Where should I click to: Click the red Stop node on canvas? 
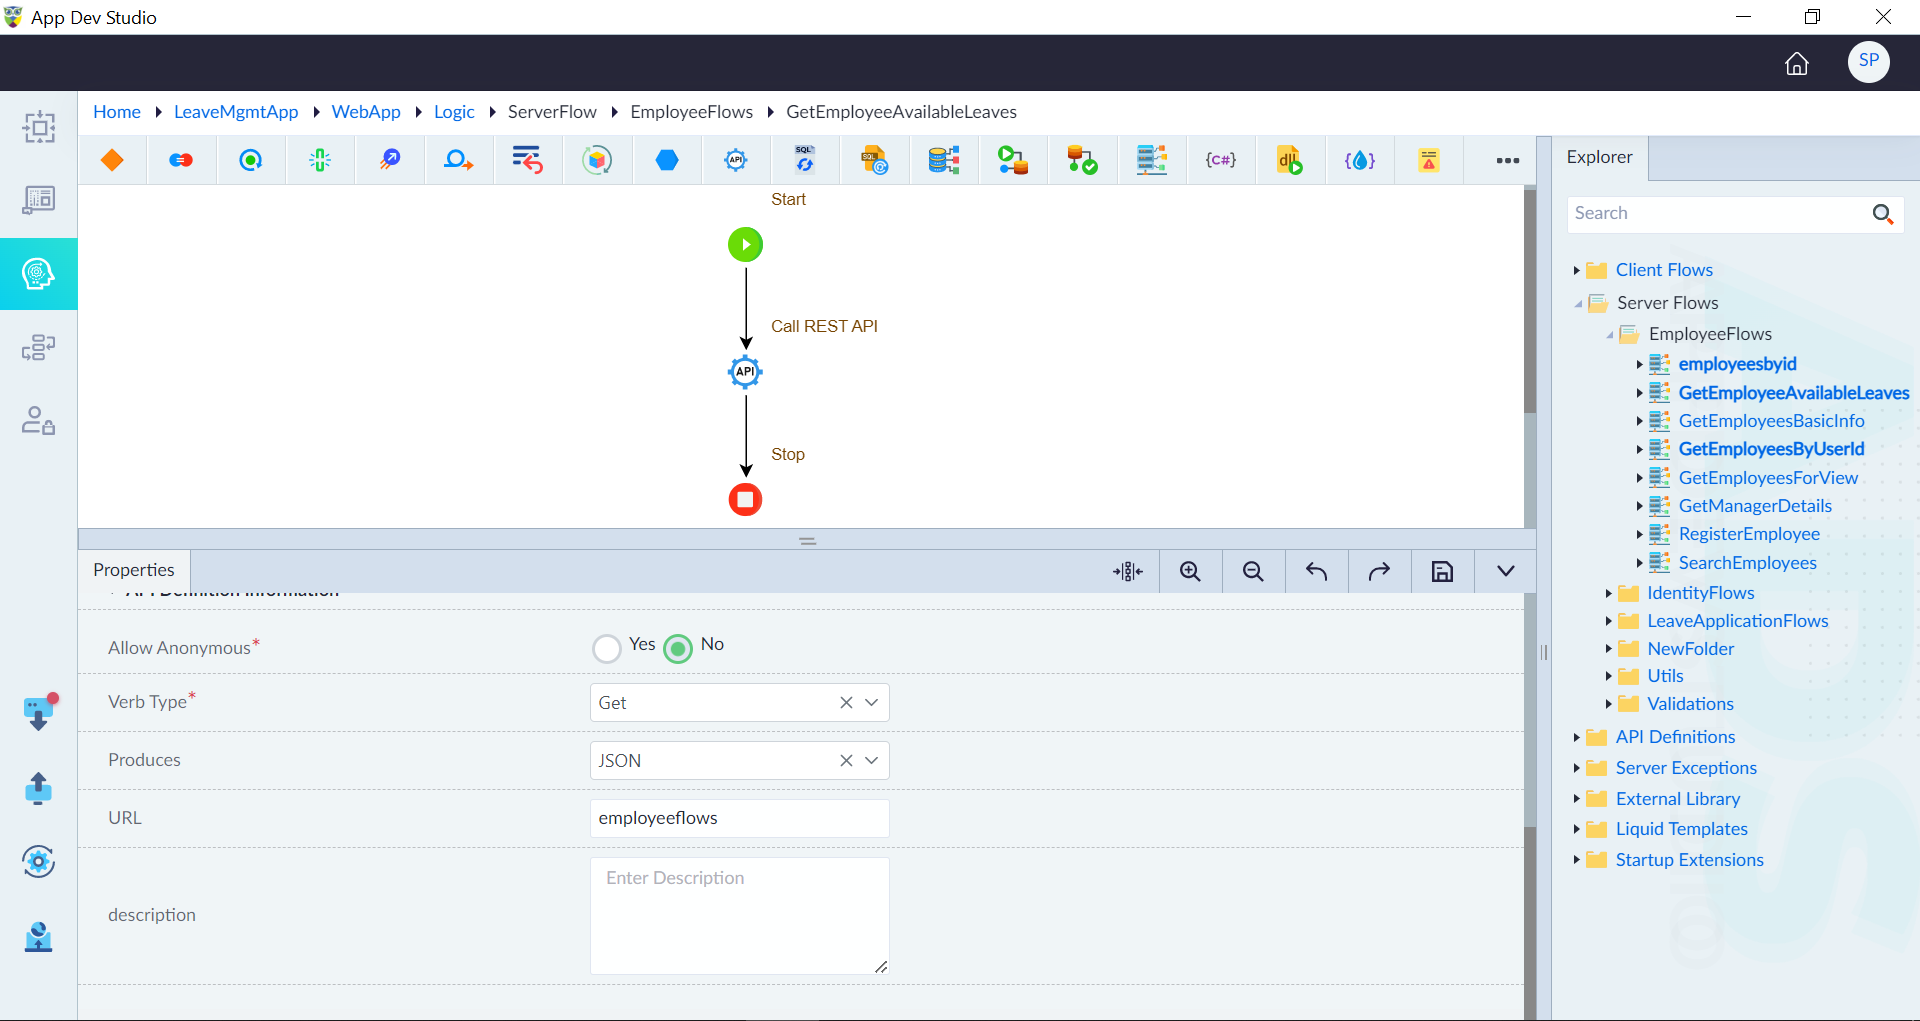pyautogui.click(x=745, y=499)
